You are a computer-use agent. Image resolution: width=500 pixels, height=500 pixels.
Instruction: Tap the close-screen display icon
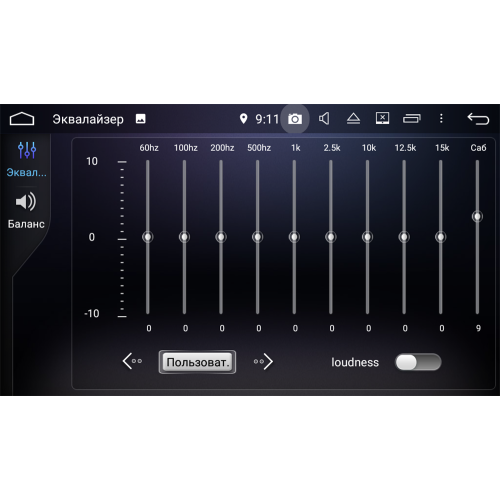coord(382,118)
